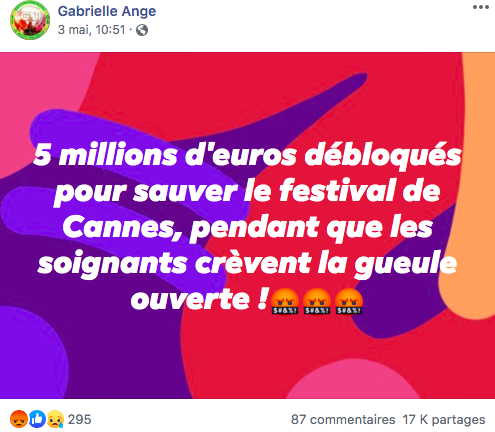This screenshot has height=432, width=495.
Task: Click the angry reaction icon
Action: [x=19, y=419]
